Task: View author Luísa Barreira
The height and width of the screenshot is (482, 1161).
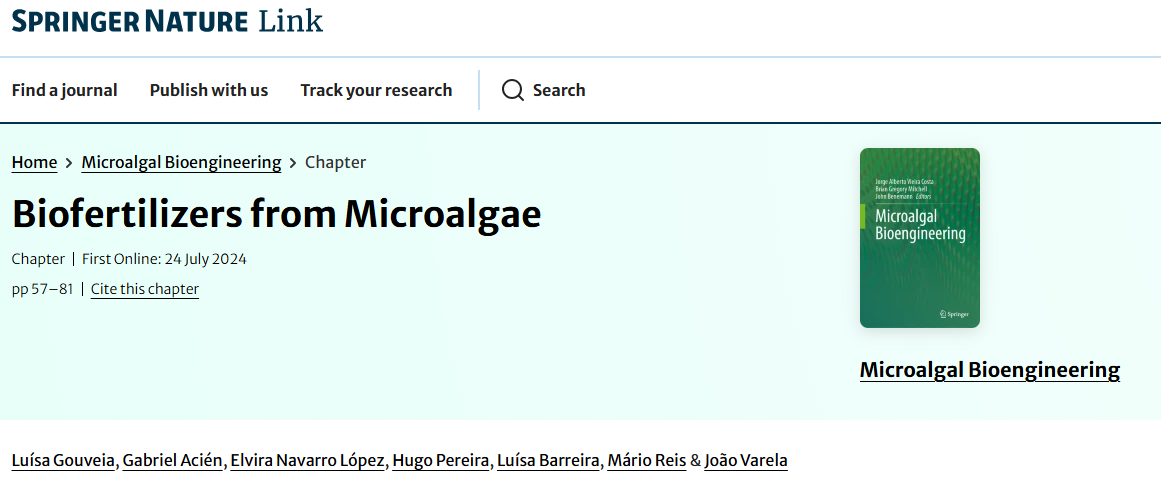Action: (548, 461)
